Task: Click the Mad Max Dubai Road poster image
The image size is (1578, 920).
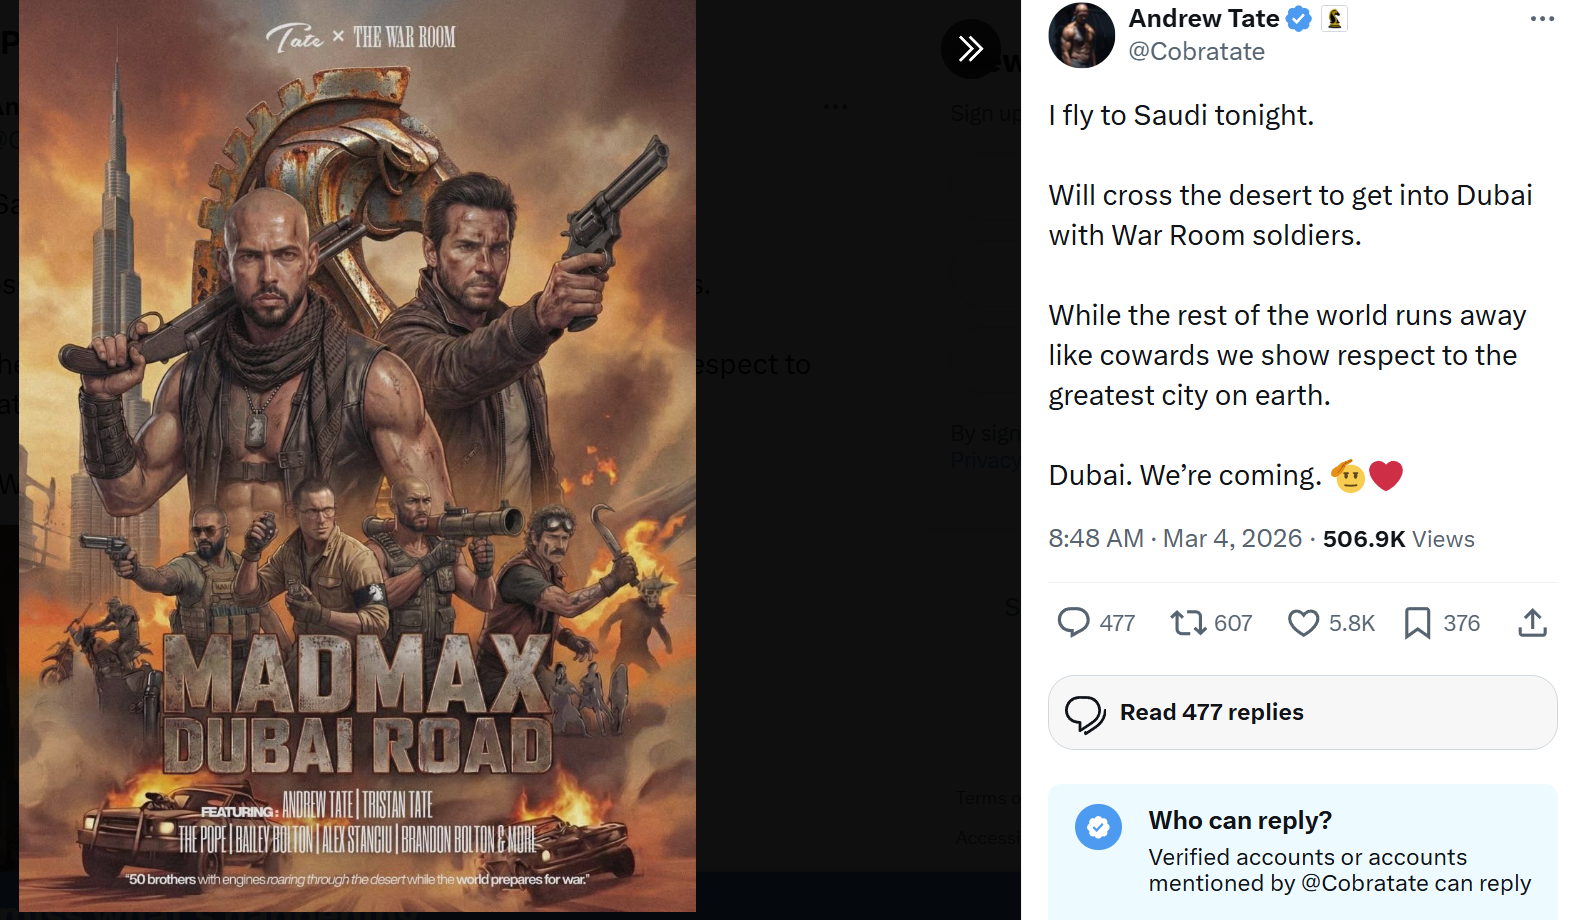Action: pyautogui.click(x=357, y=456)
